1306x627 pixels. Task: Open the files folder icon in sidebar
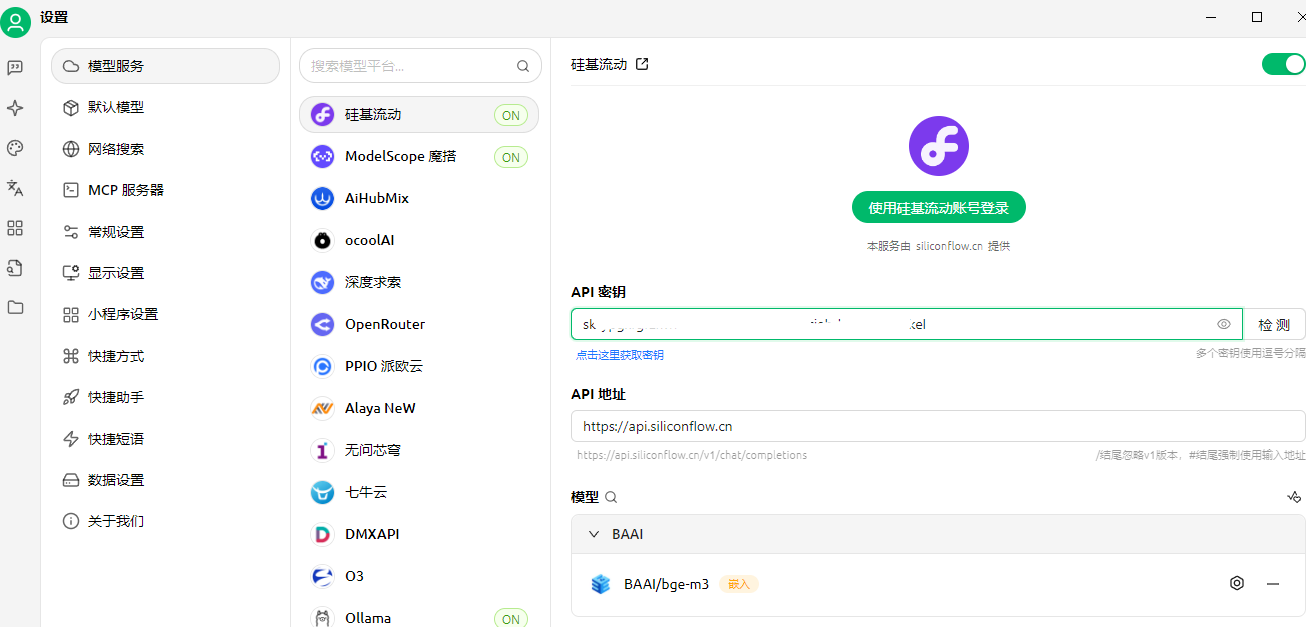15,308
